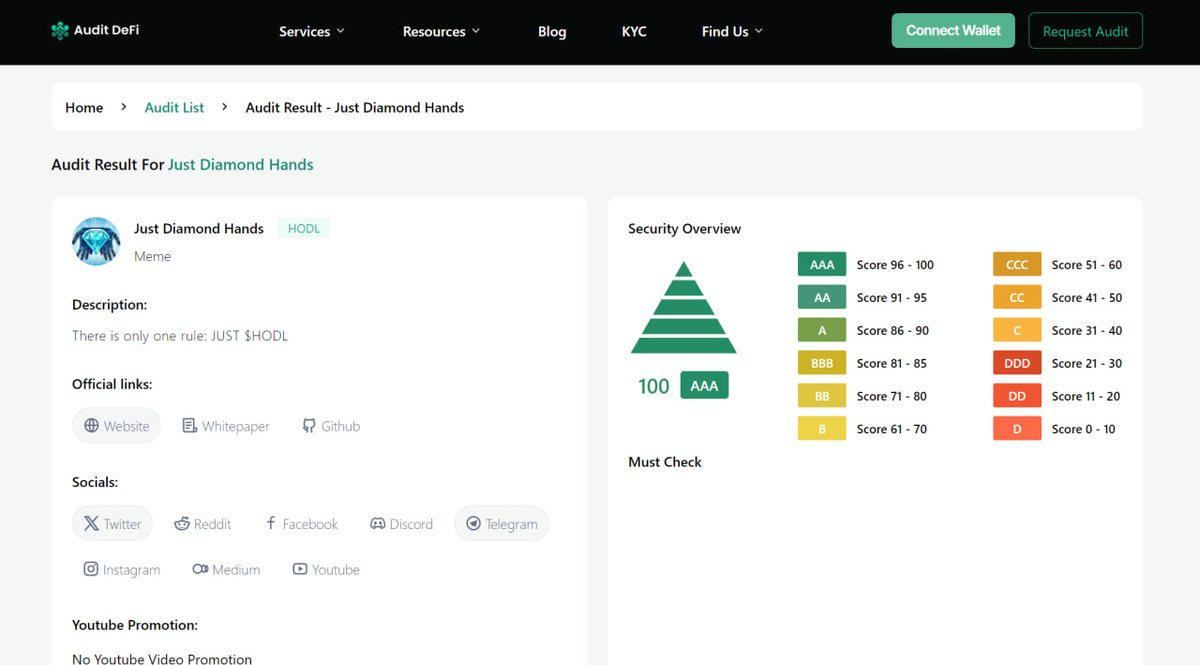Click the Connect Wallet button

pyautogui.click(x=952, y=30)
